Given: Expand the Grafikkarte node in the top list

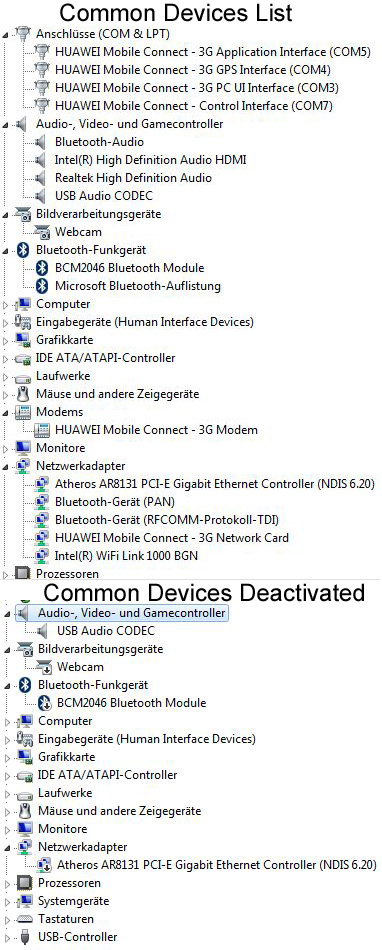Looking at the screenshot, I should 6,340.
